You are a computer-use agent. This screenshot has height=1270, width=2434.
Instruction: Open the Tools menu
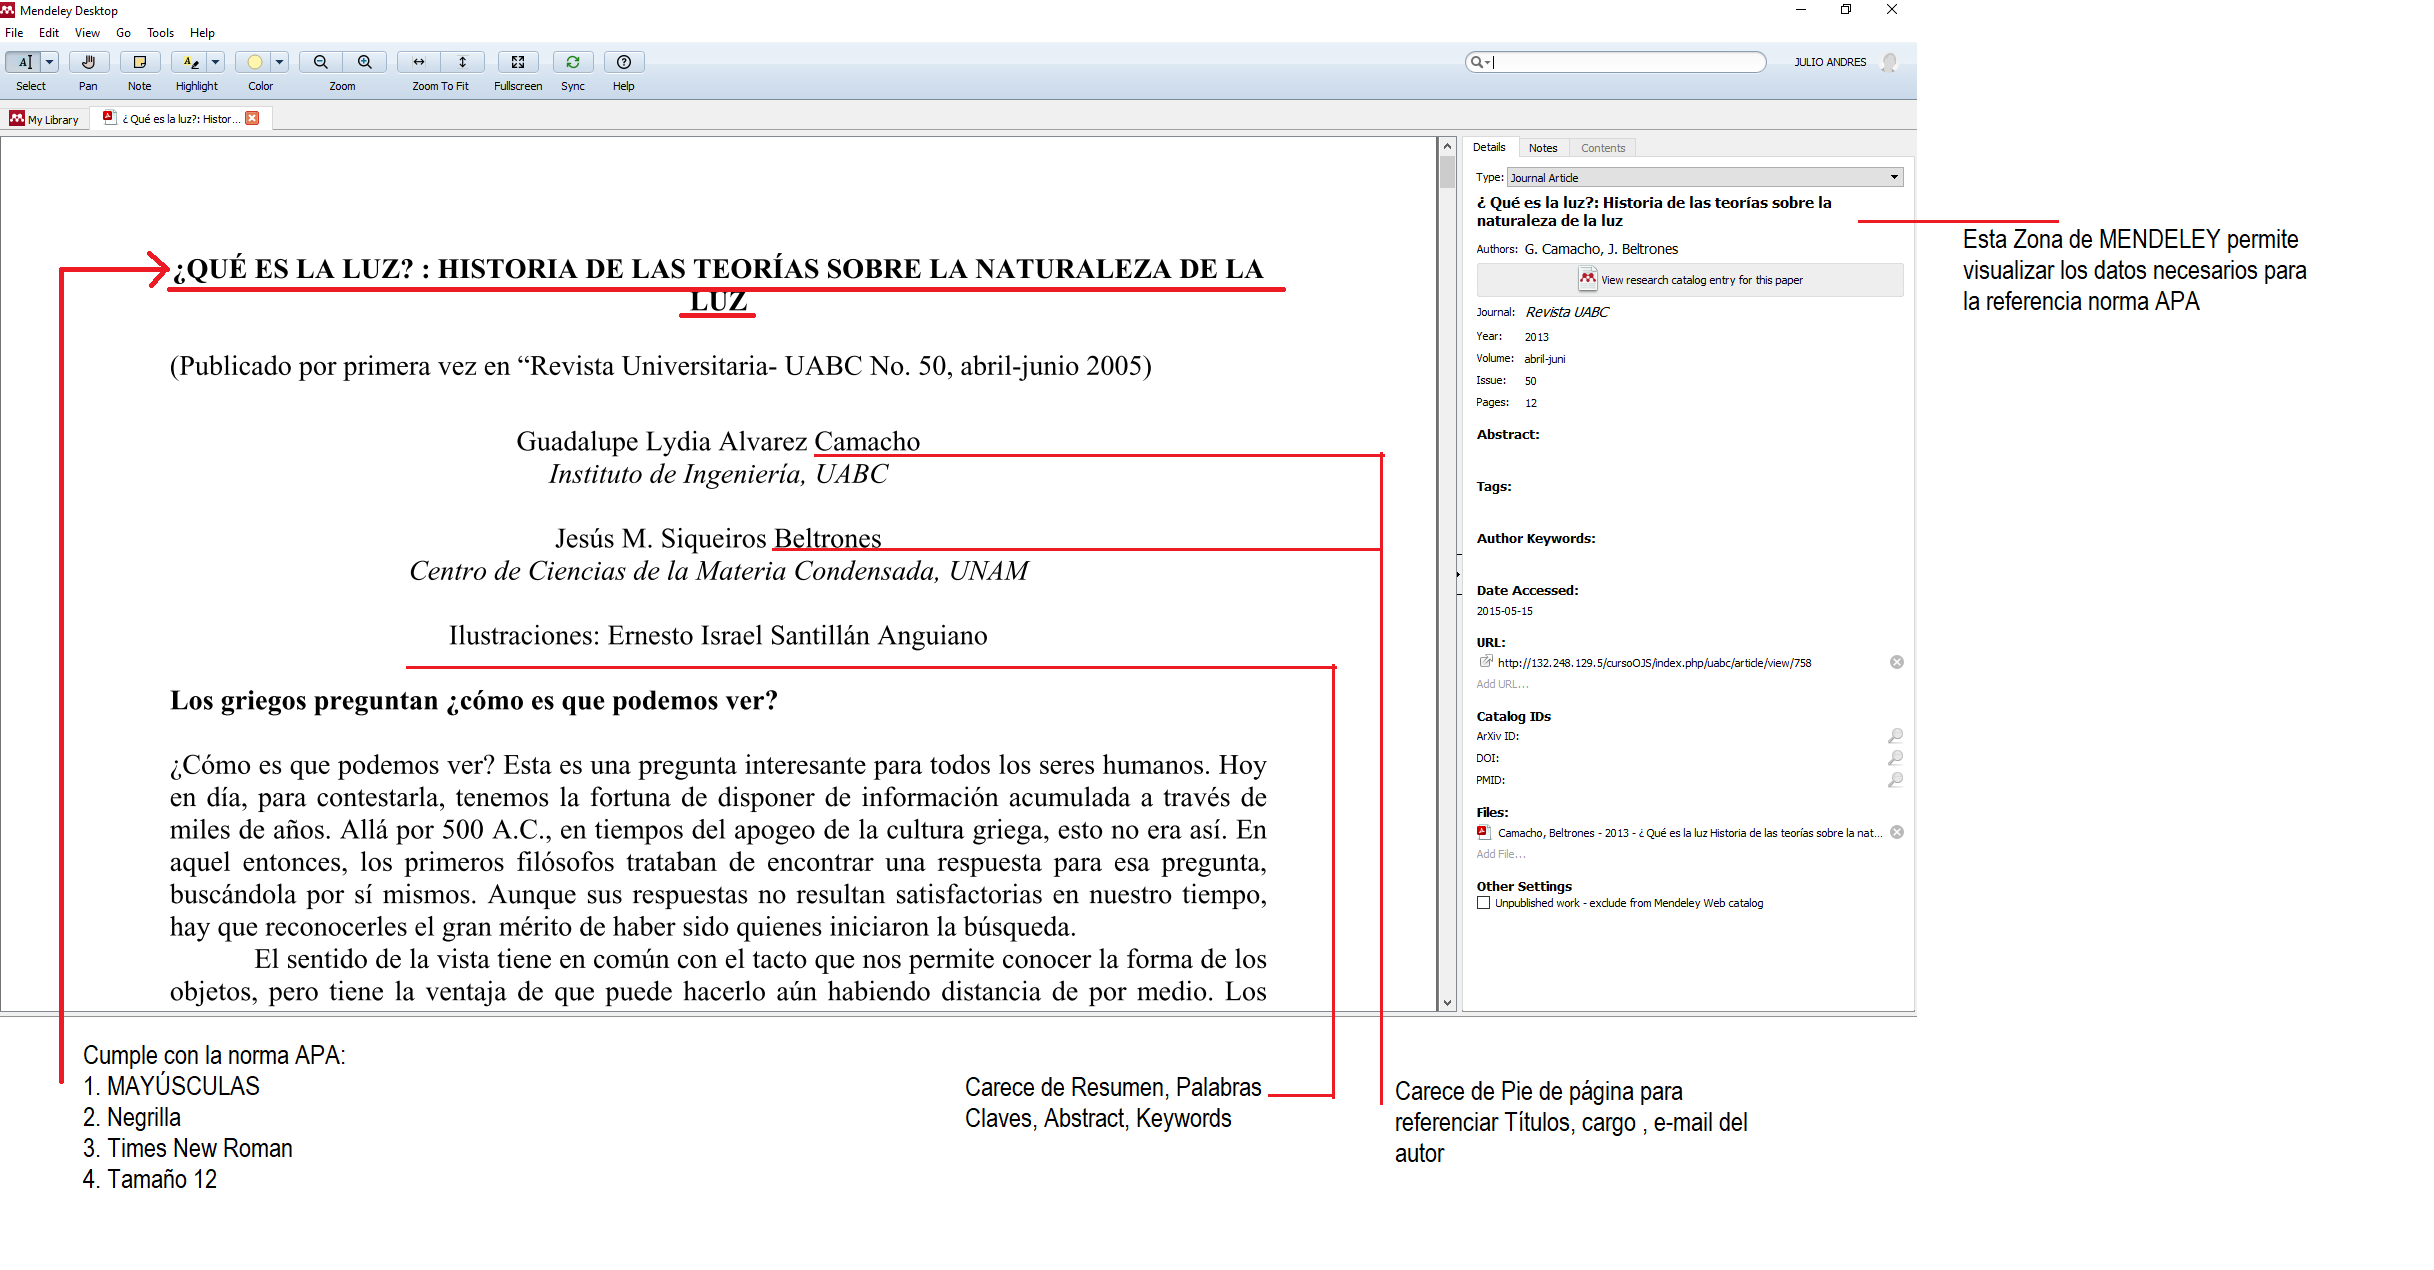(x=160, y=33)
